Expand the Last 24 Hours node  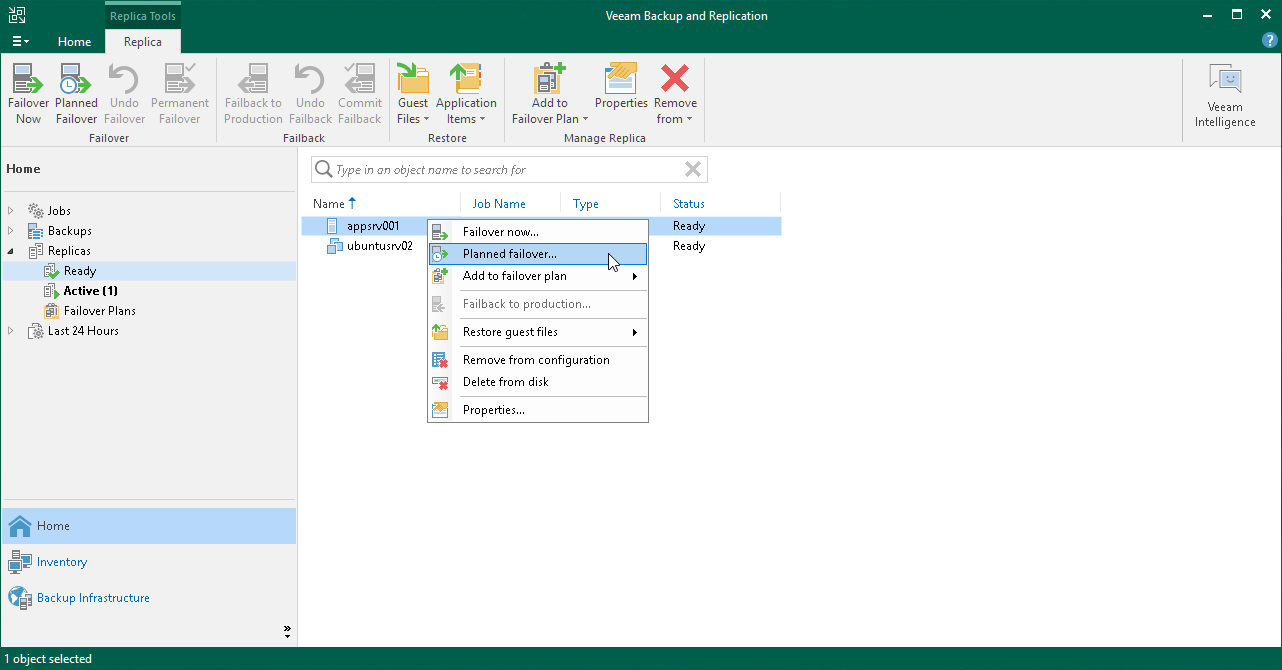[11, 331]
